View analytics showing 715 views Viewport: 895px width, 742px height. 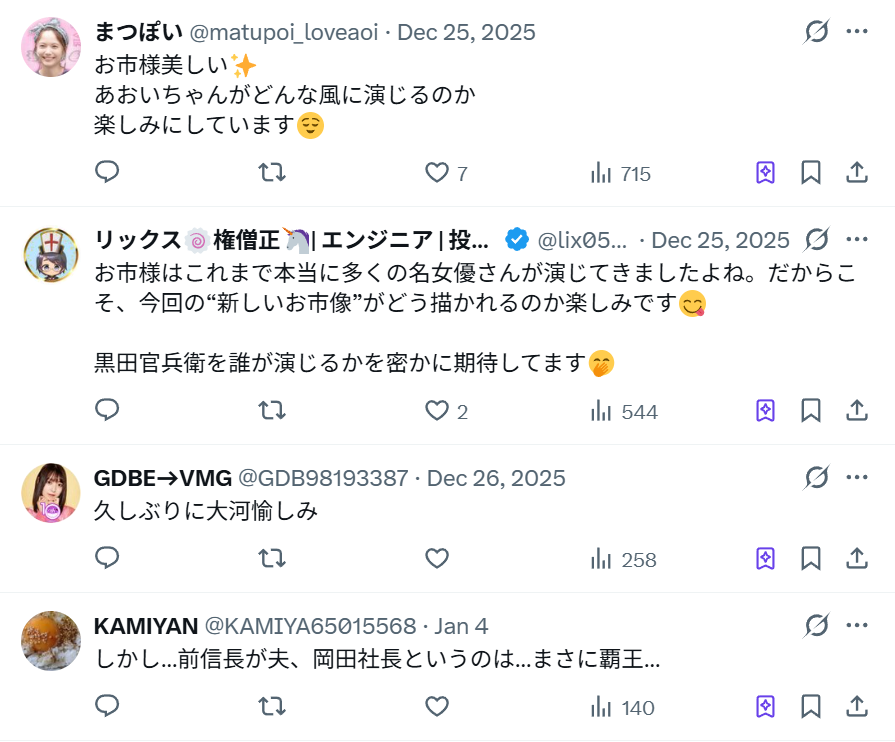621,174
